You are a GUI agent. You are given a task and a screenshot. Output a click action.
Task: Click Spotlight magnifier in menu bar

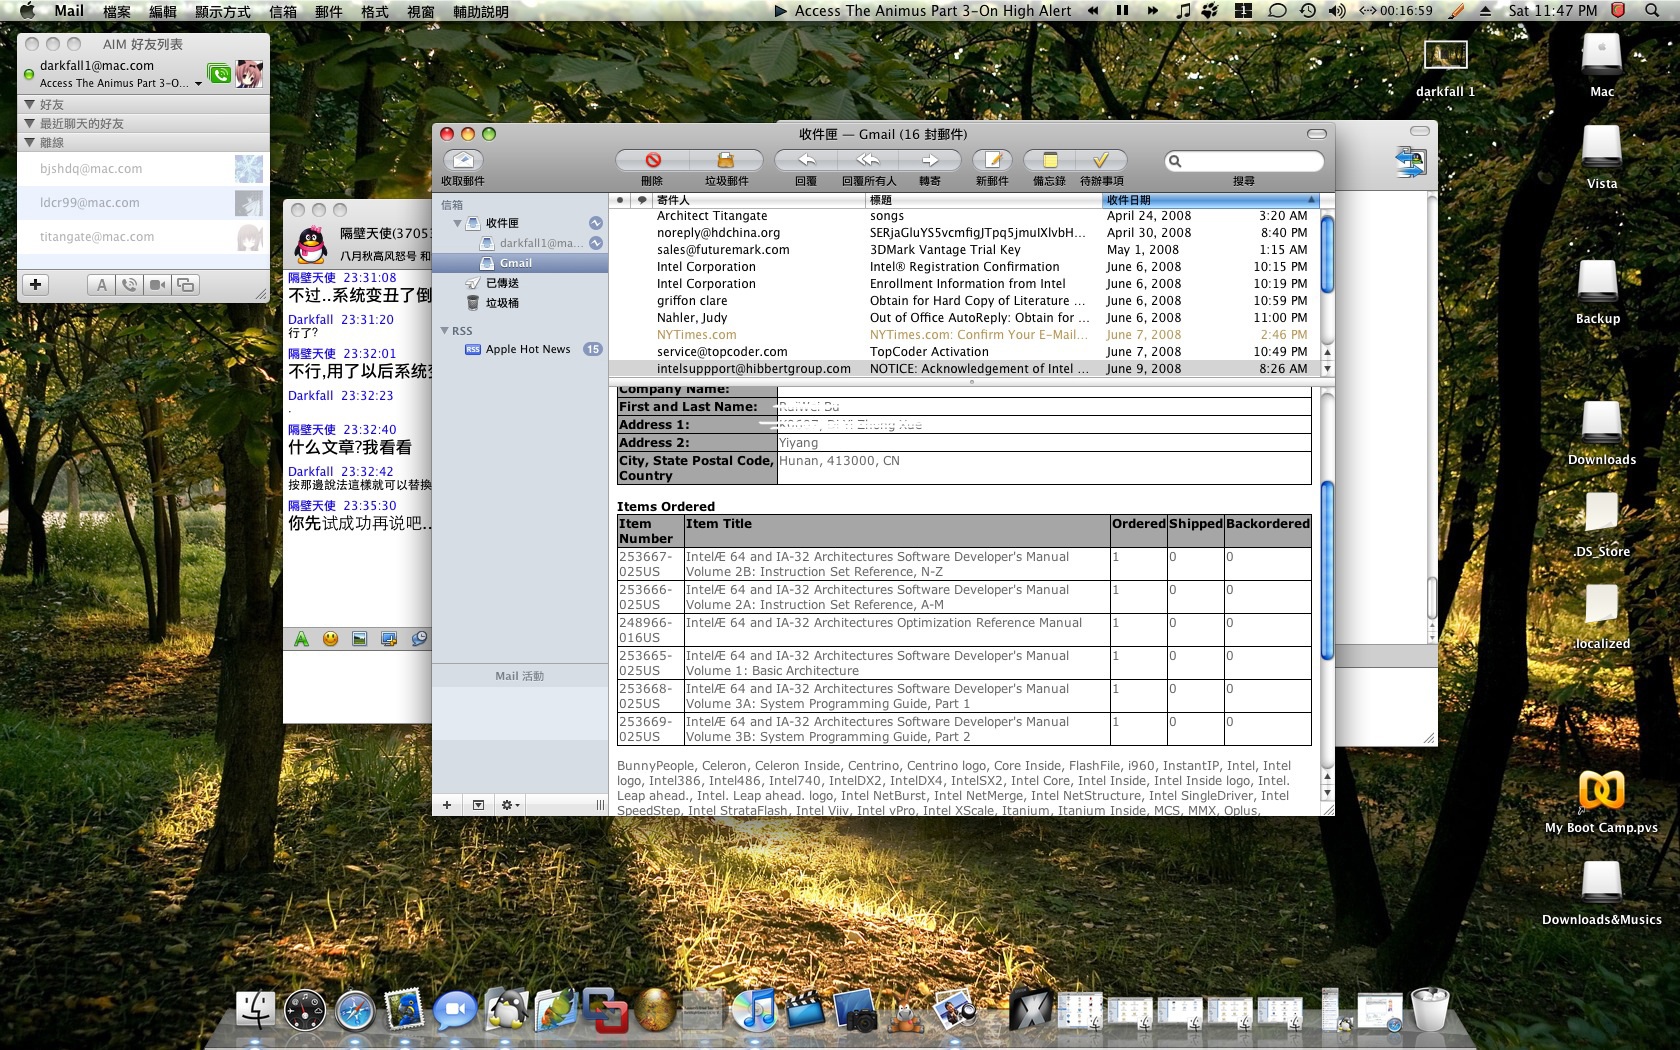[x=1651, y=11]
